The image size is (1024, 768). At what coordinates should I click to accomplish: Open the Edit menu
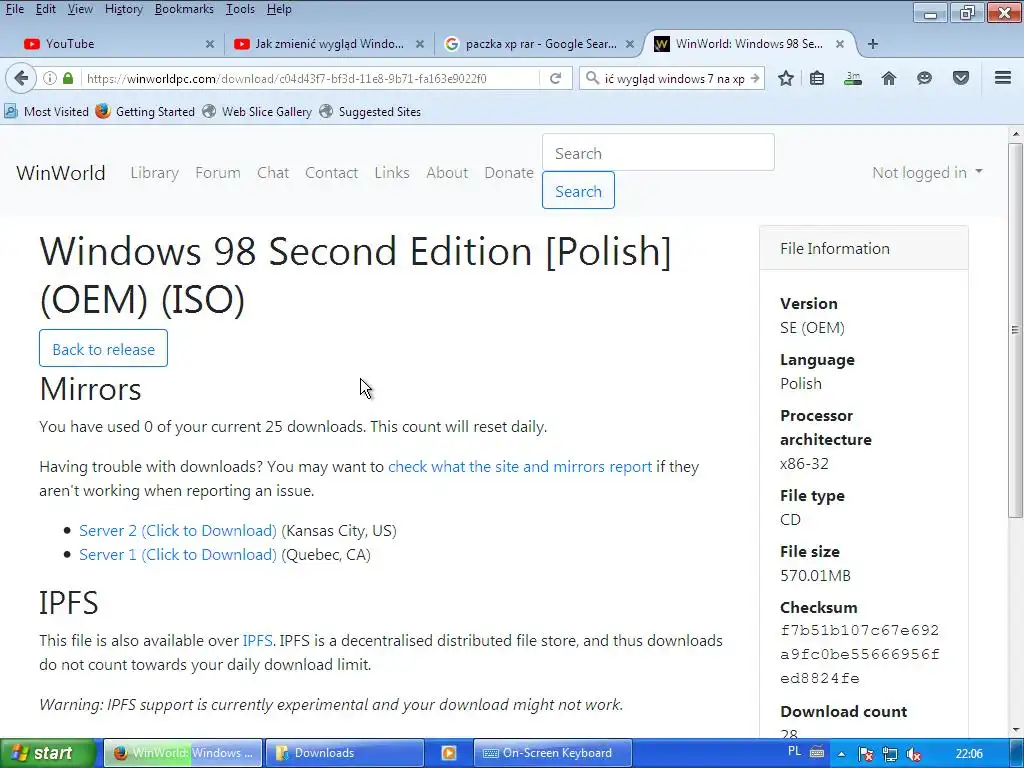tap(45, 9)
